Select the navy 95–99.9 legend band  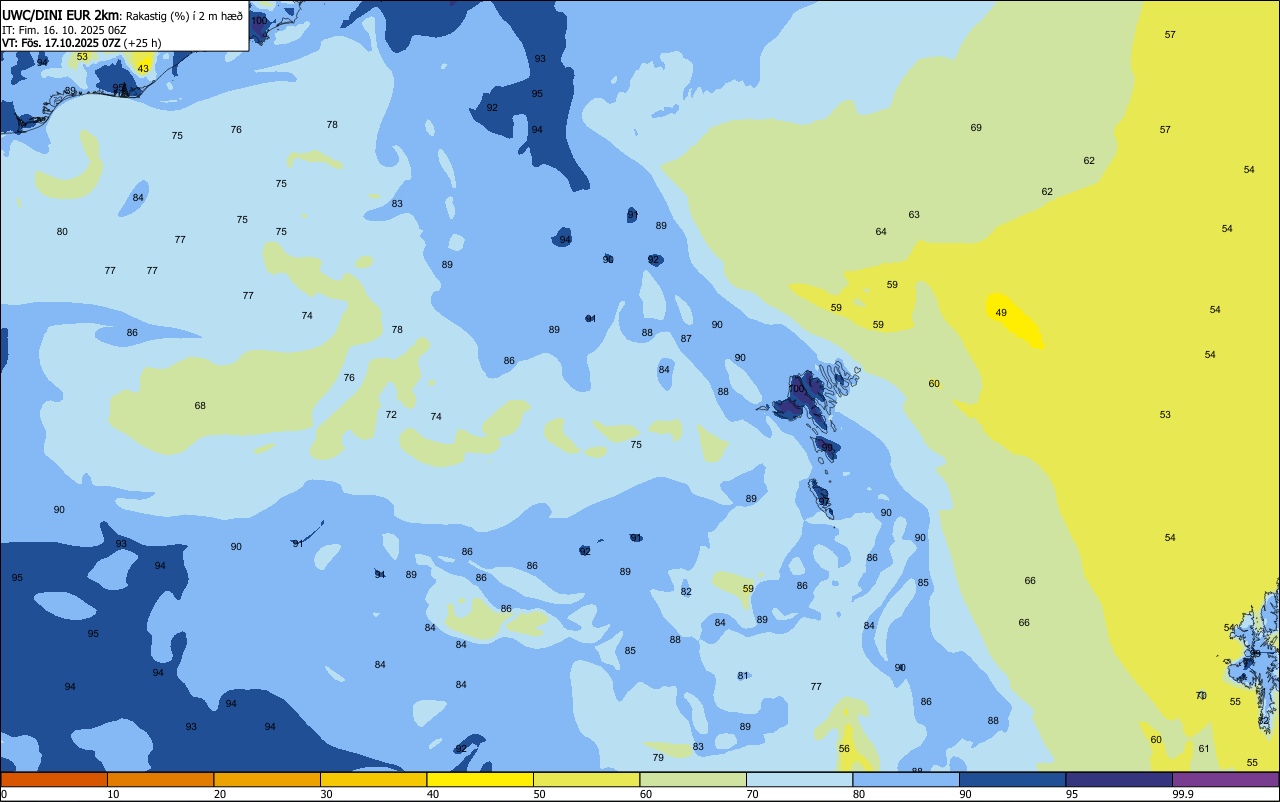click(1119, 779)
